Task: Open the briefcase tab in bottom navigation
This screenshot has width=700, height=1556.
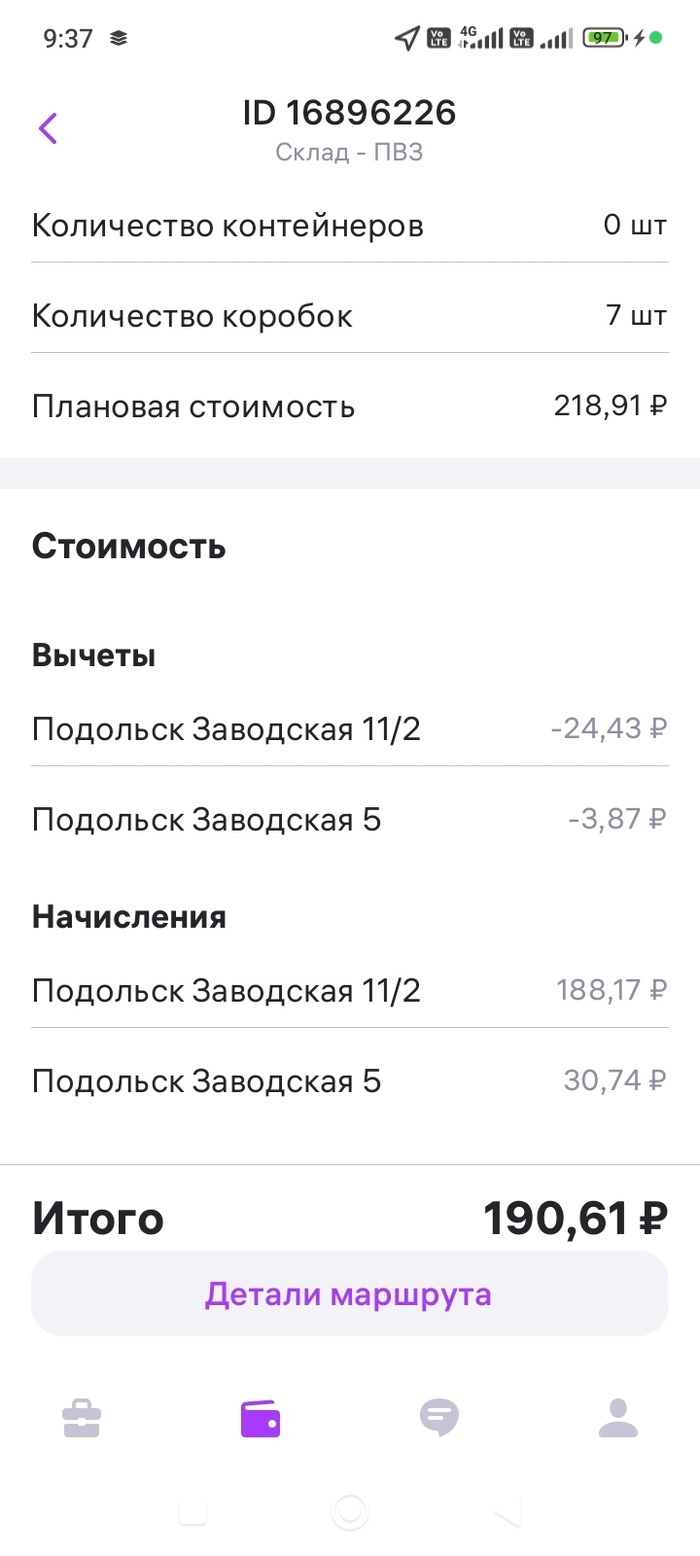Action: [x=82, y=1418]
